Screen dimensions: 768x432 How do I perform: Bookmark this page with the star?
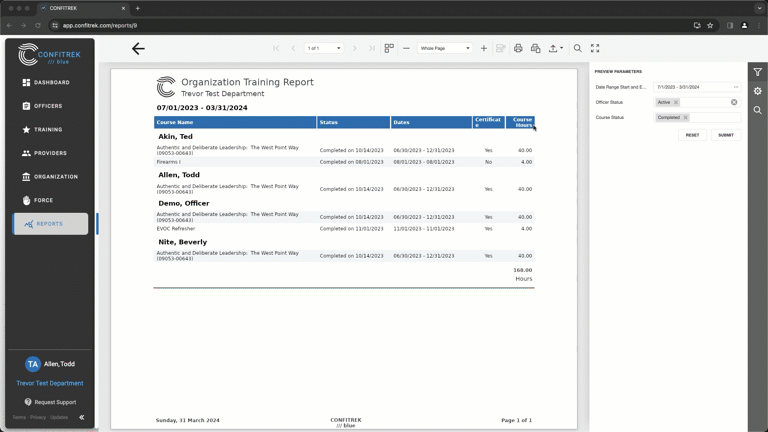point(710,25)
